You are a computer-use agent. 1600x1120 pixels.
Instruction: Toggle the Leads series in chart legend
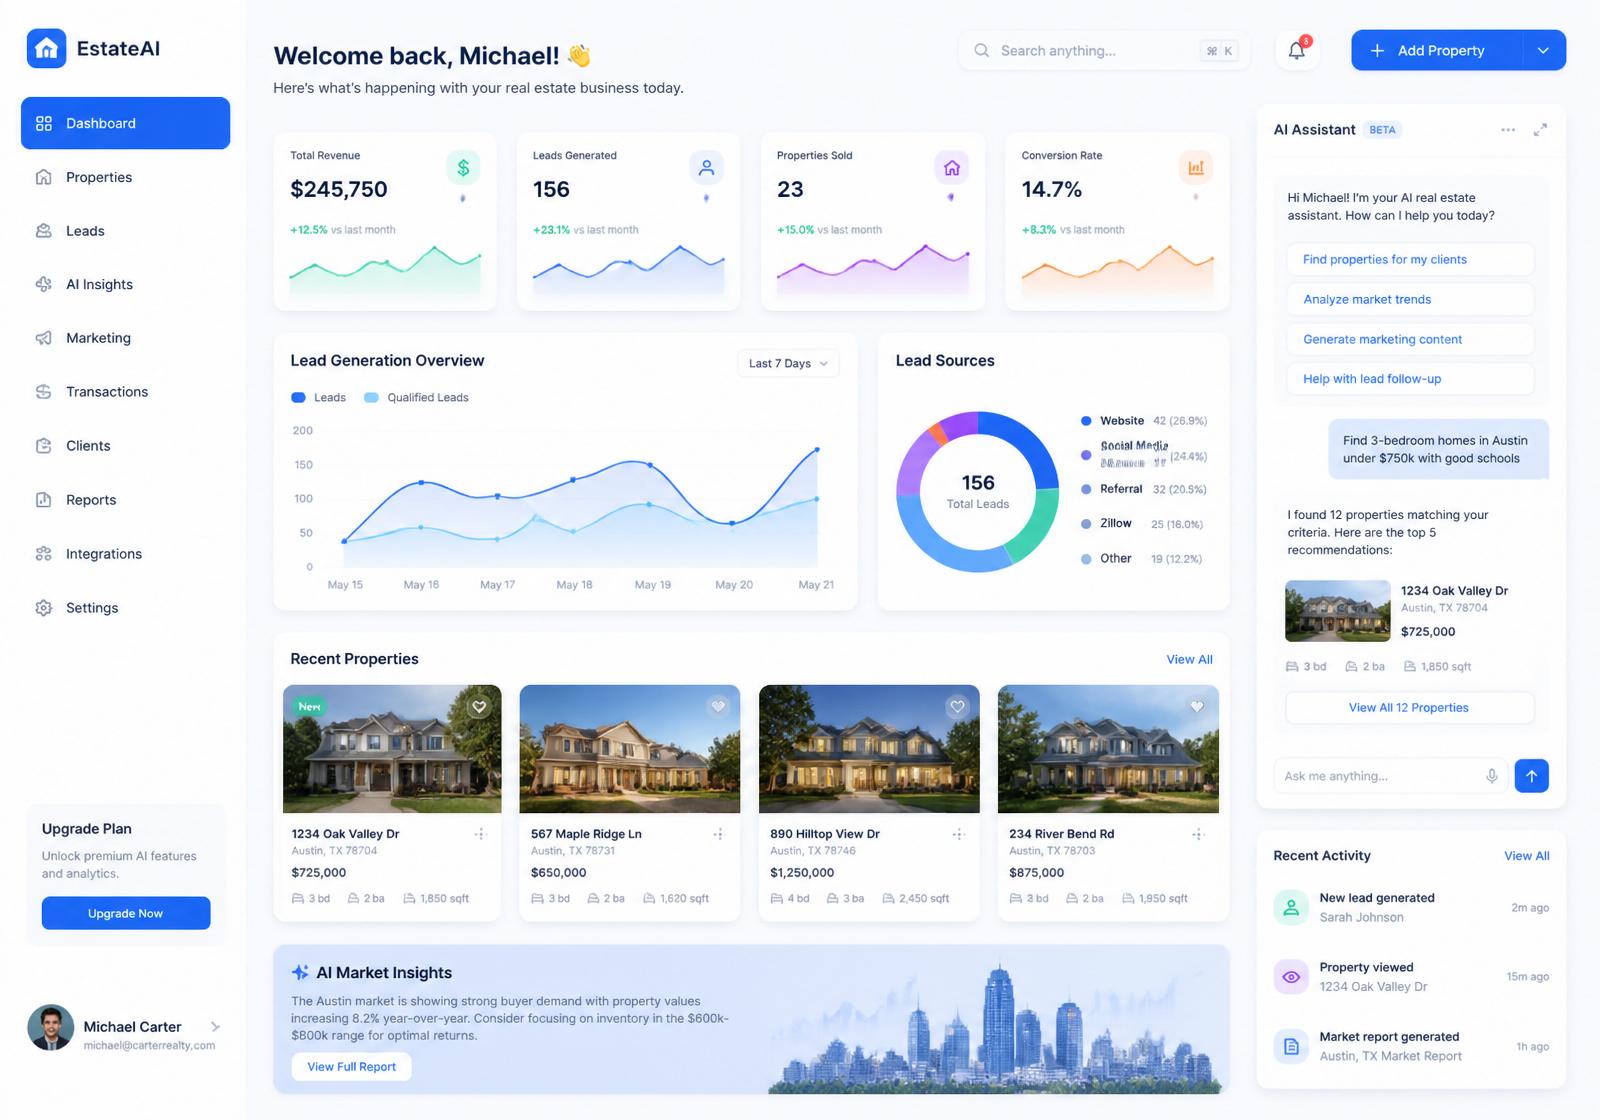pyautogui.click(x=318, y=398)
